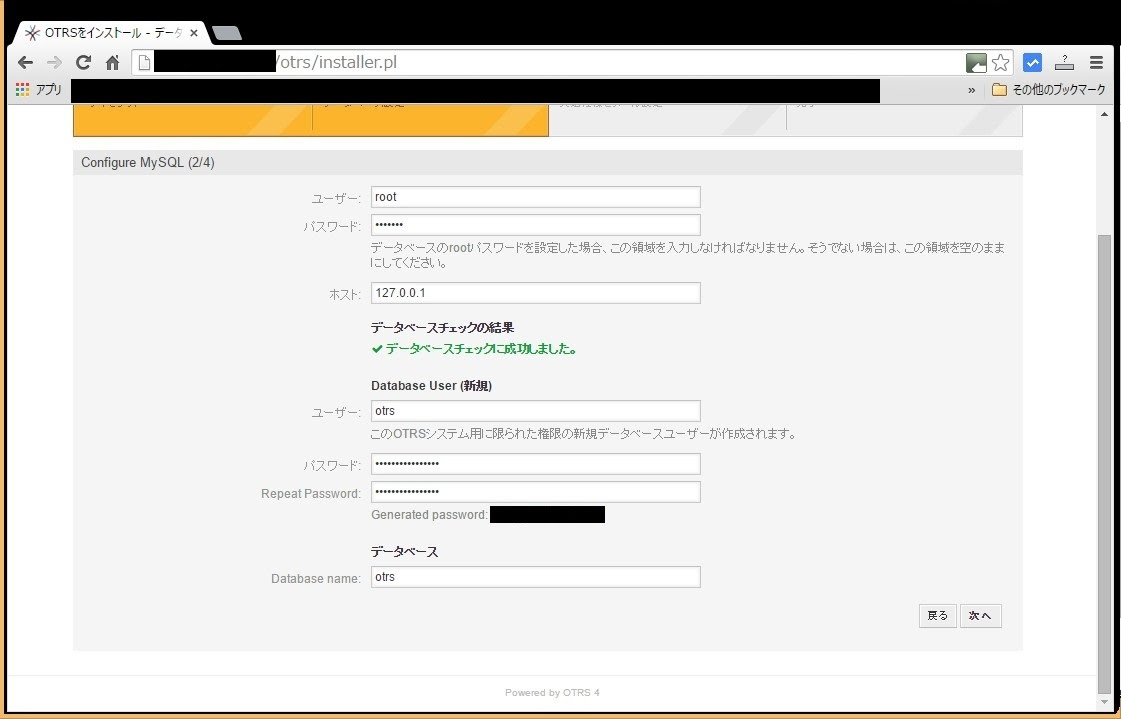Click the browser back arrow
Screen dimensions: 1121x719
pyautogui.click(x=25, y=63)
